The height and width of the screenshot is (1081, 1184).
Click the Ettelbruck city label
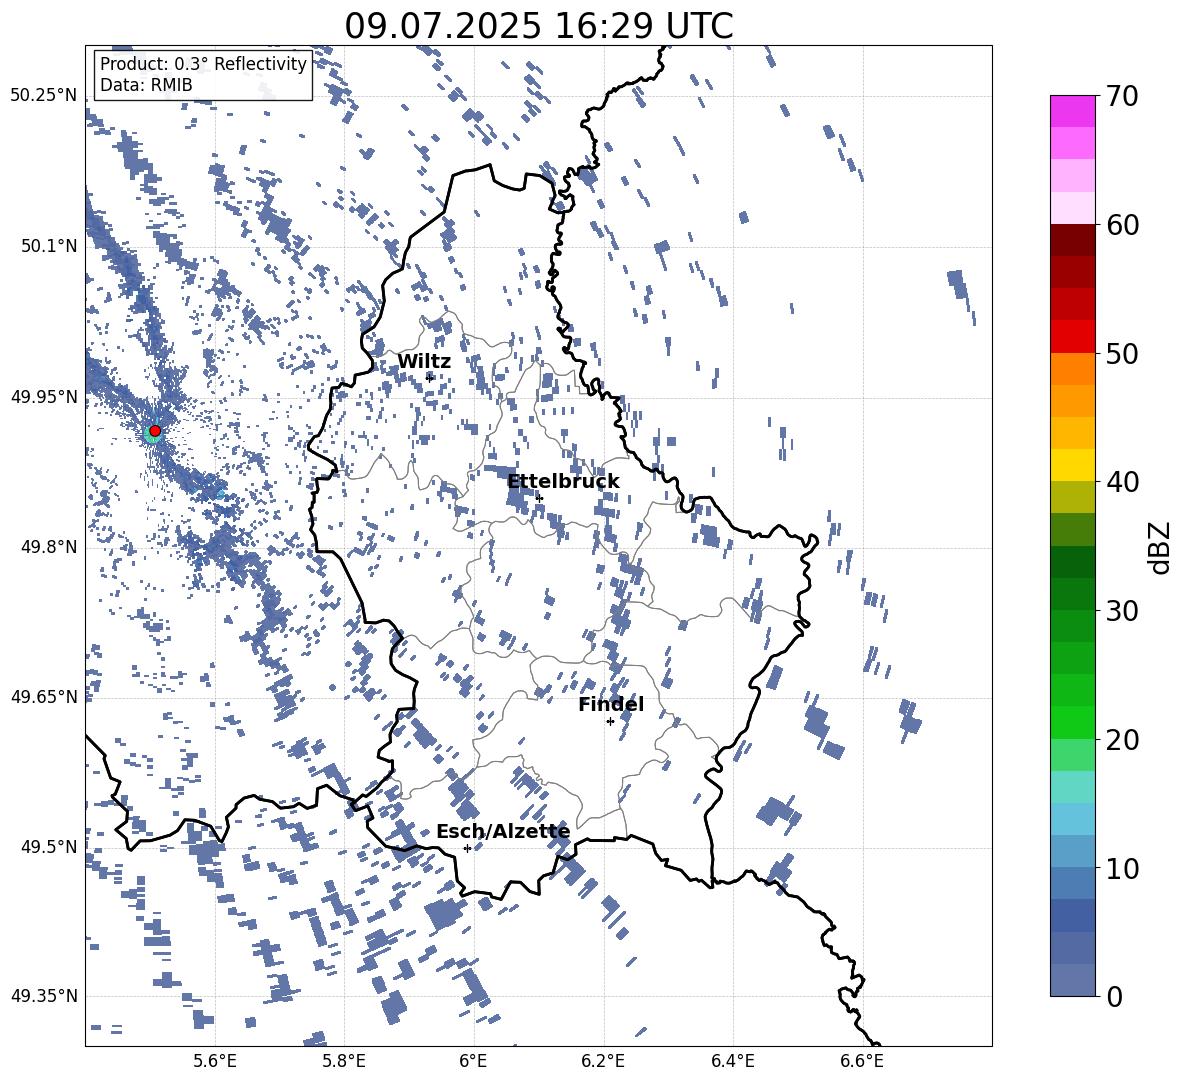coord(563,481)
